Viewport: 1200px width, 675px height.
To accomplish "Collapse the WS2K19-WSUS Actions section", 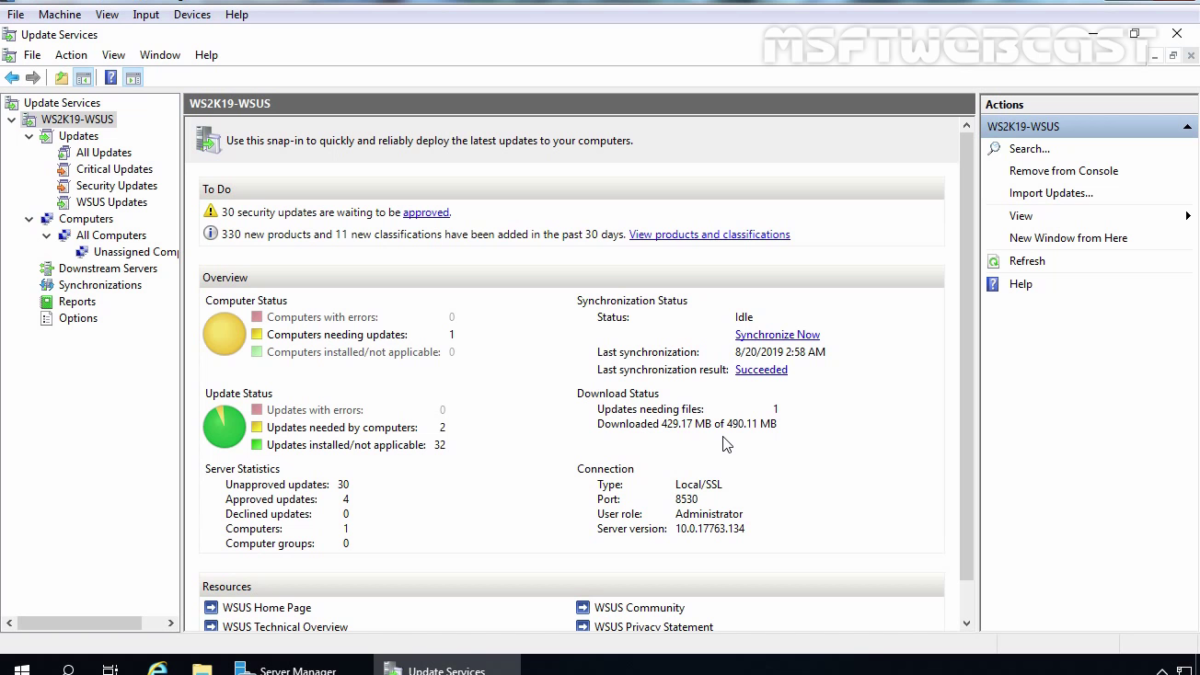I will [x=1187, y=127].
